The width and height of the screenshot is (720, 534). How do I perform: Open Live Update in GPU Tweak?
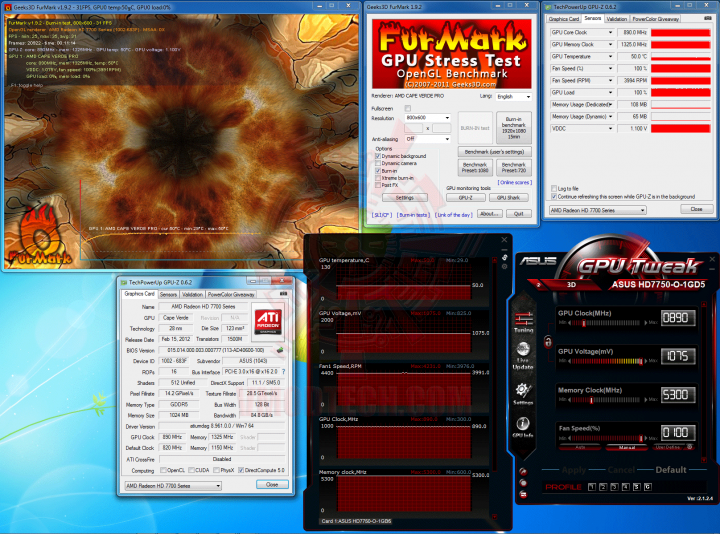point(523,355)
